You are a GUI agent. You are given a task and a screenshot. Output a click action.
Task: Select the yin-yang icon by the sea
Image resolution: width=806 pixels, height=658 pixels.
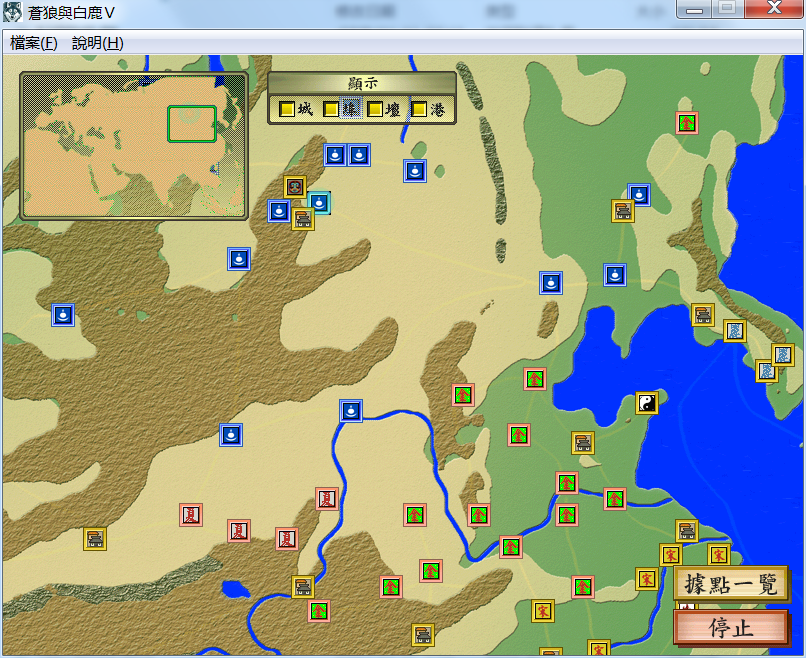[x=647, y=403]
